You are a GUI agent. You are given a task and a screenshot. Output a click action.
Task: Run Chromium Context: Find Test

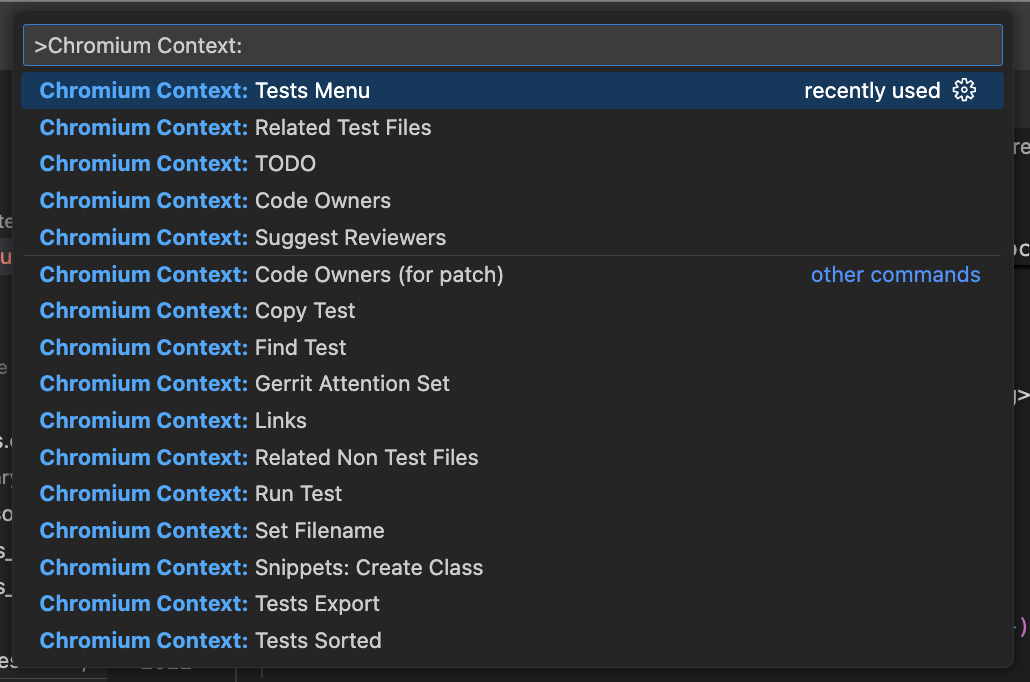(x=512, y=348)
